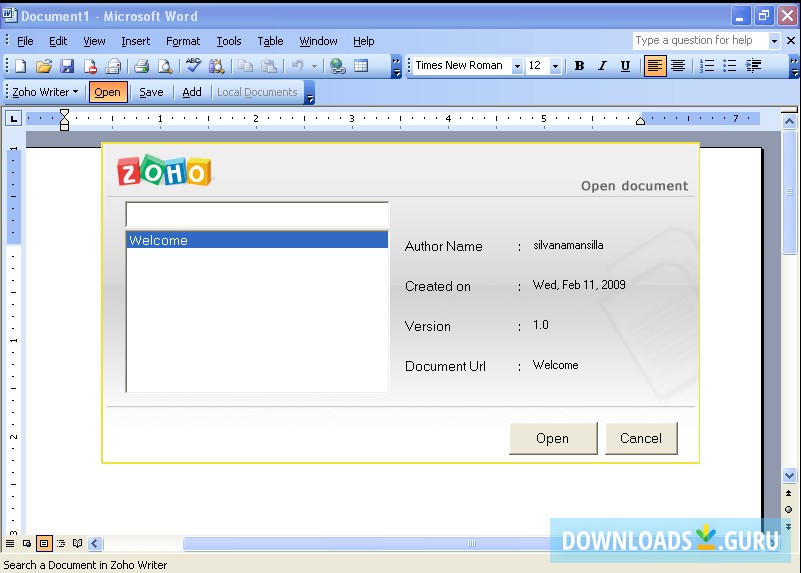Click the Type a question for help box
801x573 pixels.
tap(700, 41)
